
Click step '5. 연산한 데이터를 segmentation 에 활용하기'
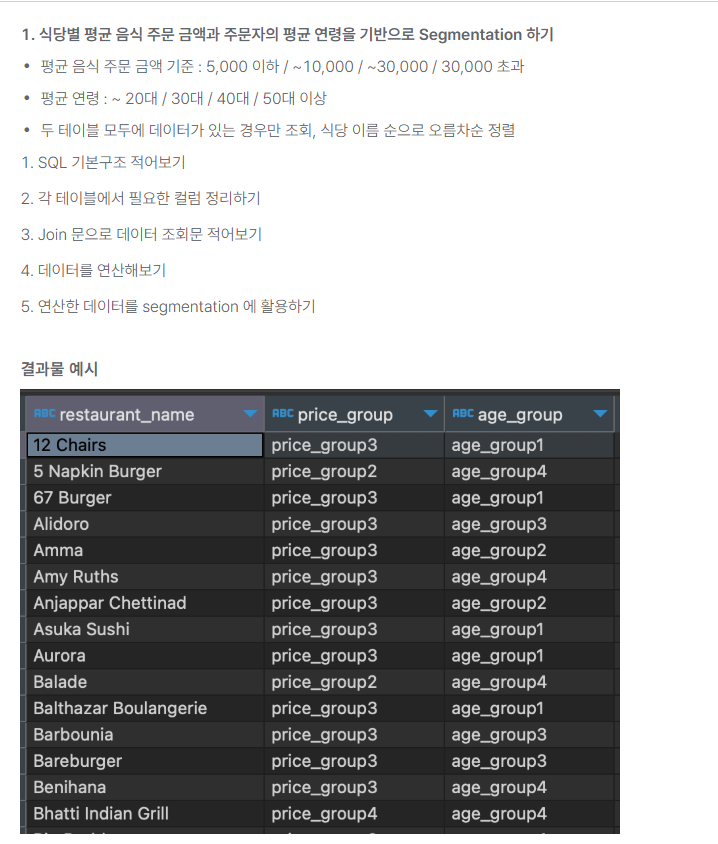click(168, 306)
